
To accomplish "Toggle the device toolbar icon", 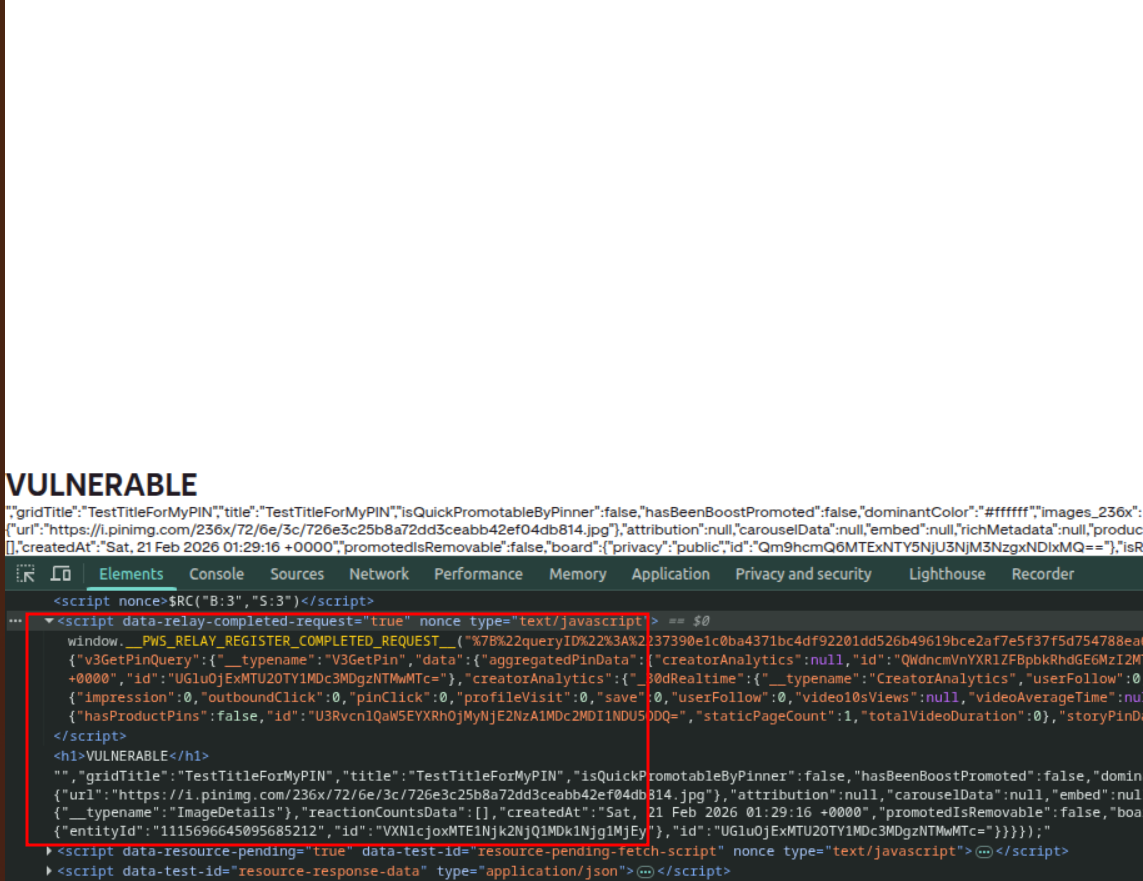I will (x=61, y=574).
